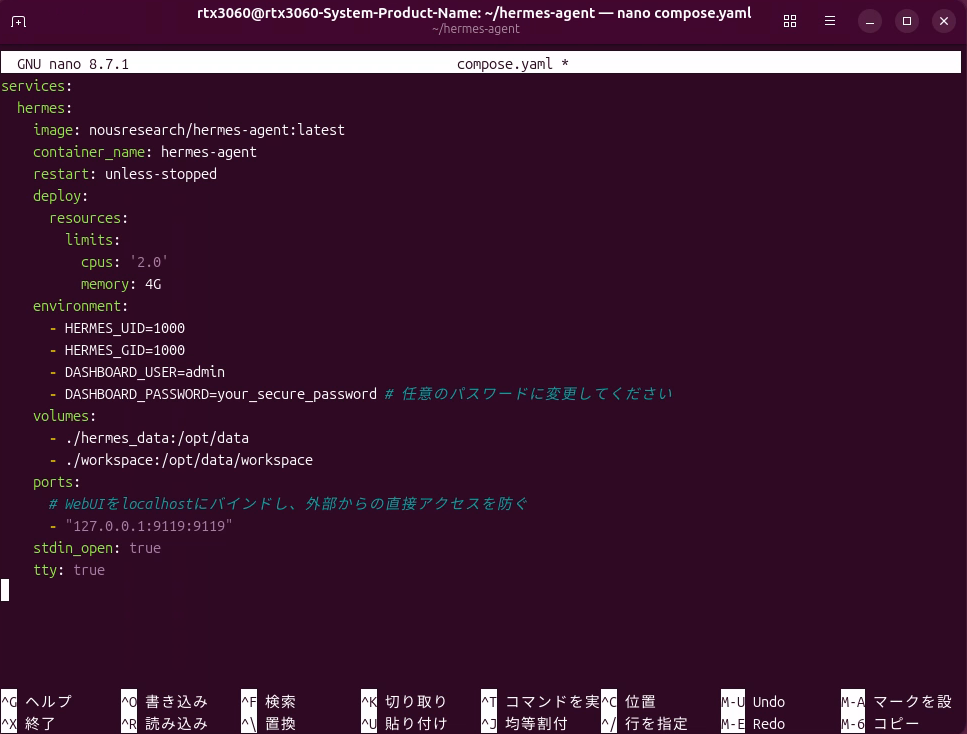967x734 pixels.
Task: Click the 'compose.yaml *' filename in nano title bar
Action: point(512,64)
